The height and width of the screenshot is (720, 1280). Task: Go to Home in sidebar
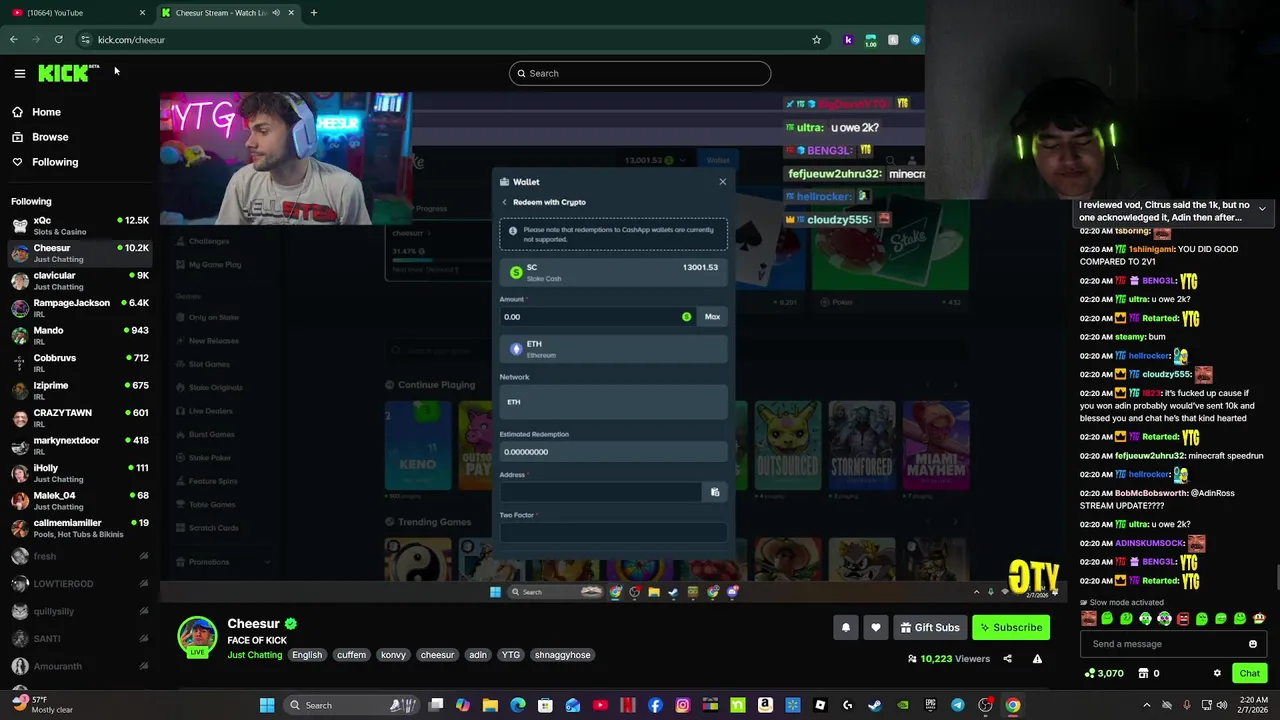click(x=46, y=112)
